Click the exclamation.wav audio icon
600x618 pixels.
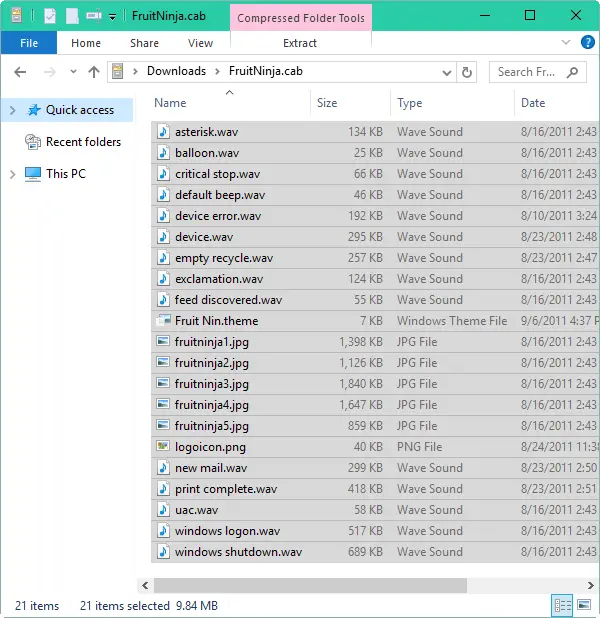coord(163,278)
